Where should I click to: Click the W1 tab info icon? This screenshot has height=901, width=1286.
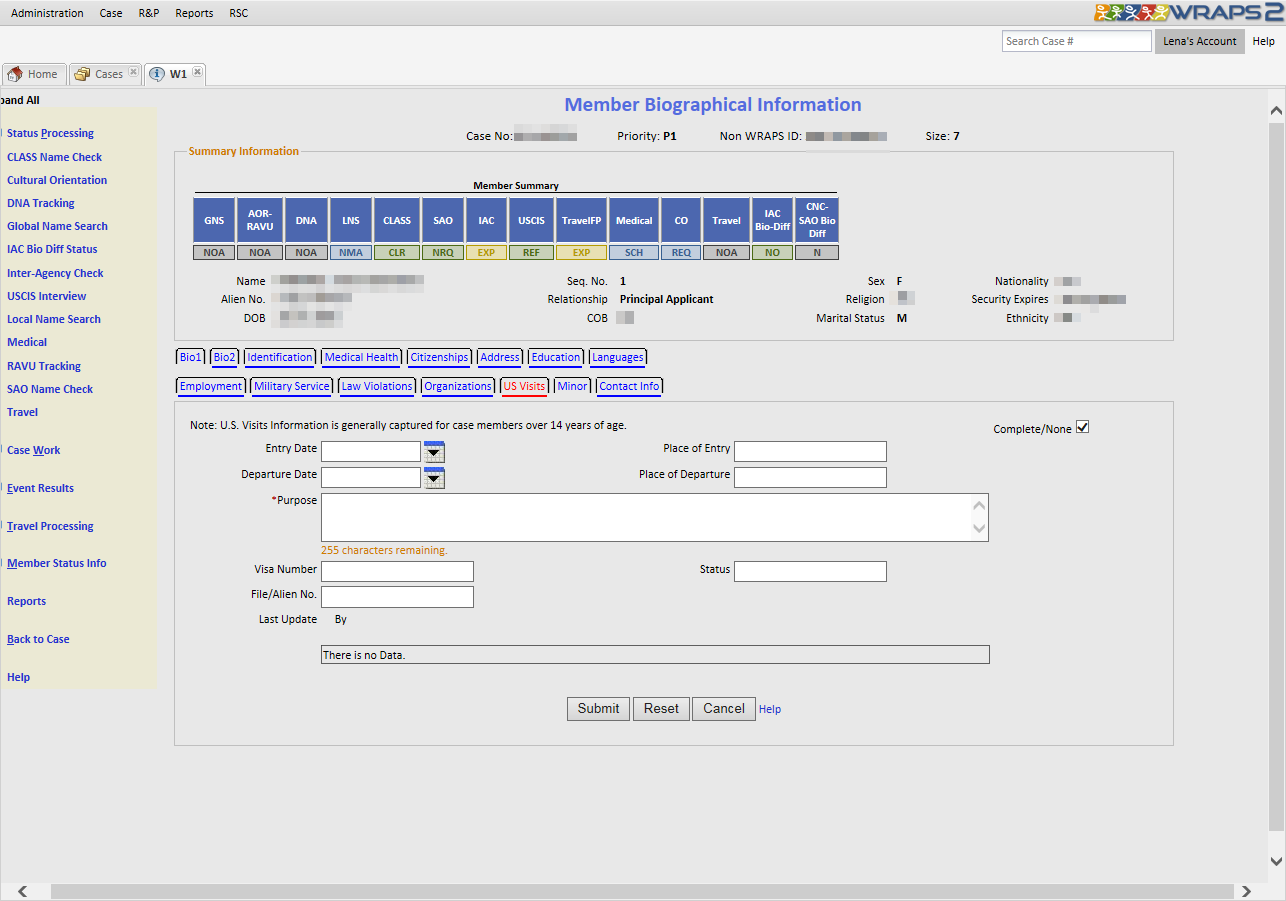[x=157, y=74]
